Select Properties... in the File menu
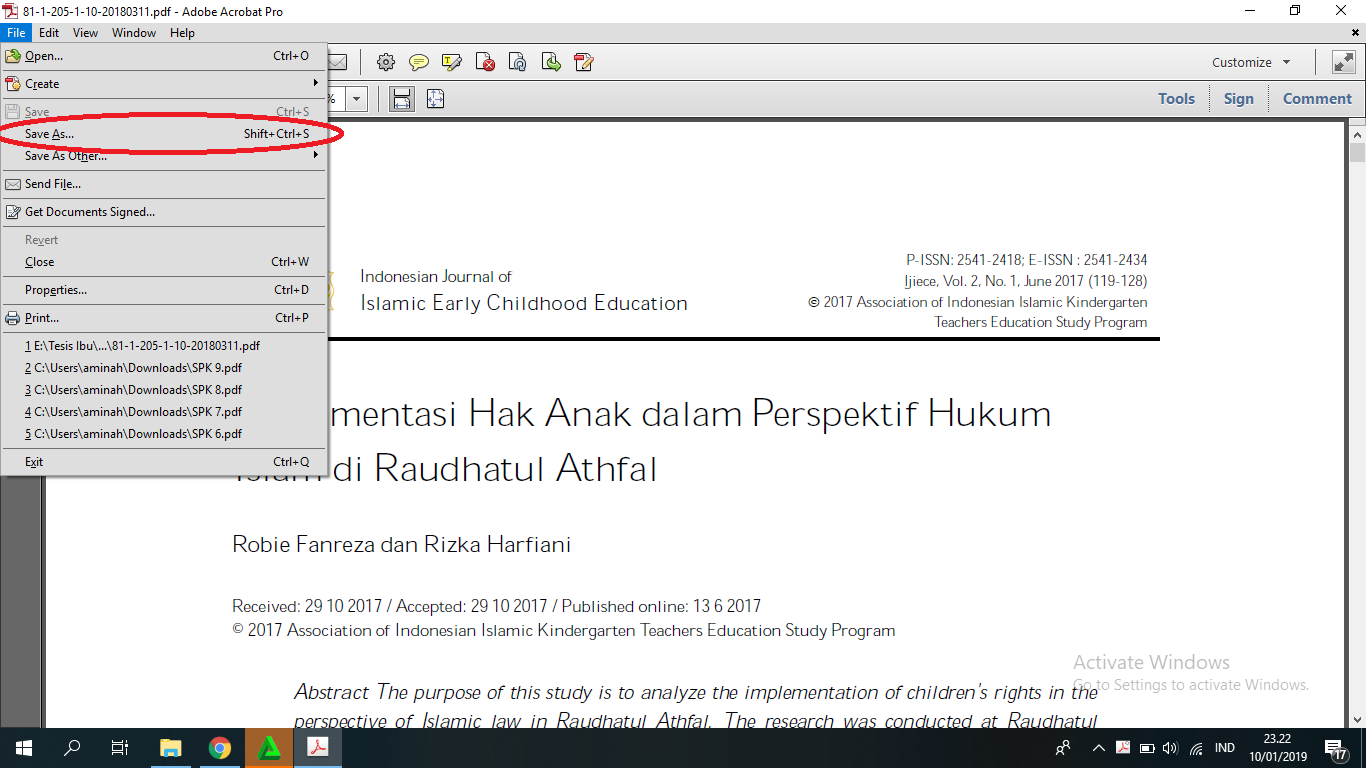 point(56,290)
